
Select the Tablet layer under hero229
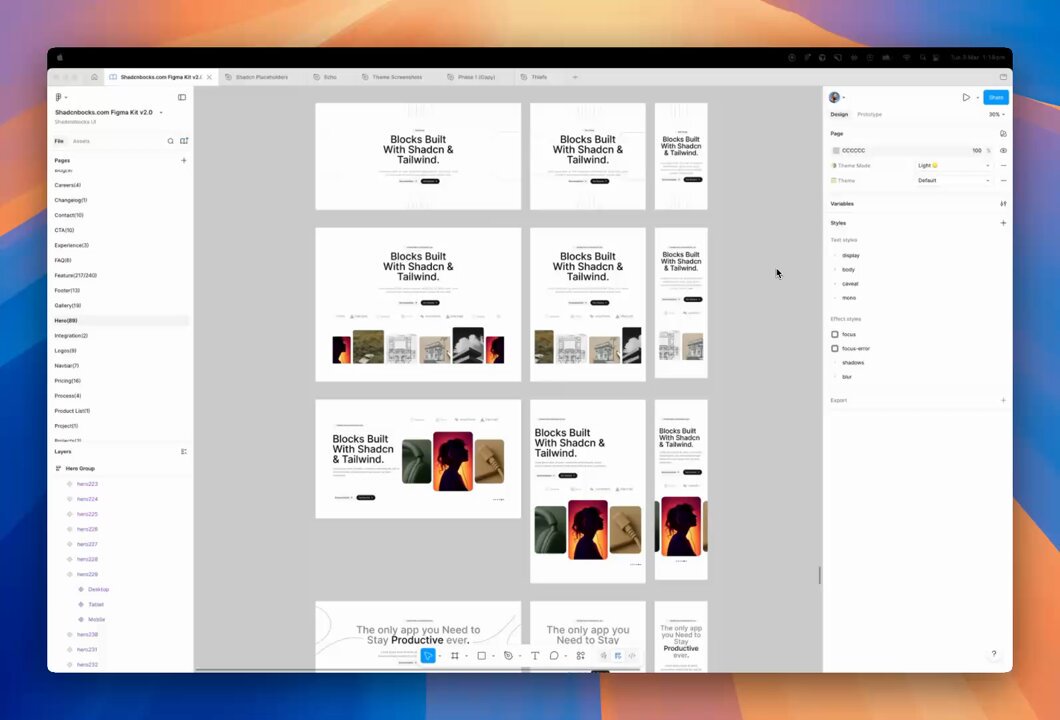coord(96,604)
